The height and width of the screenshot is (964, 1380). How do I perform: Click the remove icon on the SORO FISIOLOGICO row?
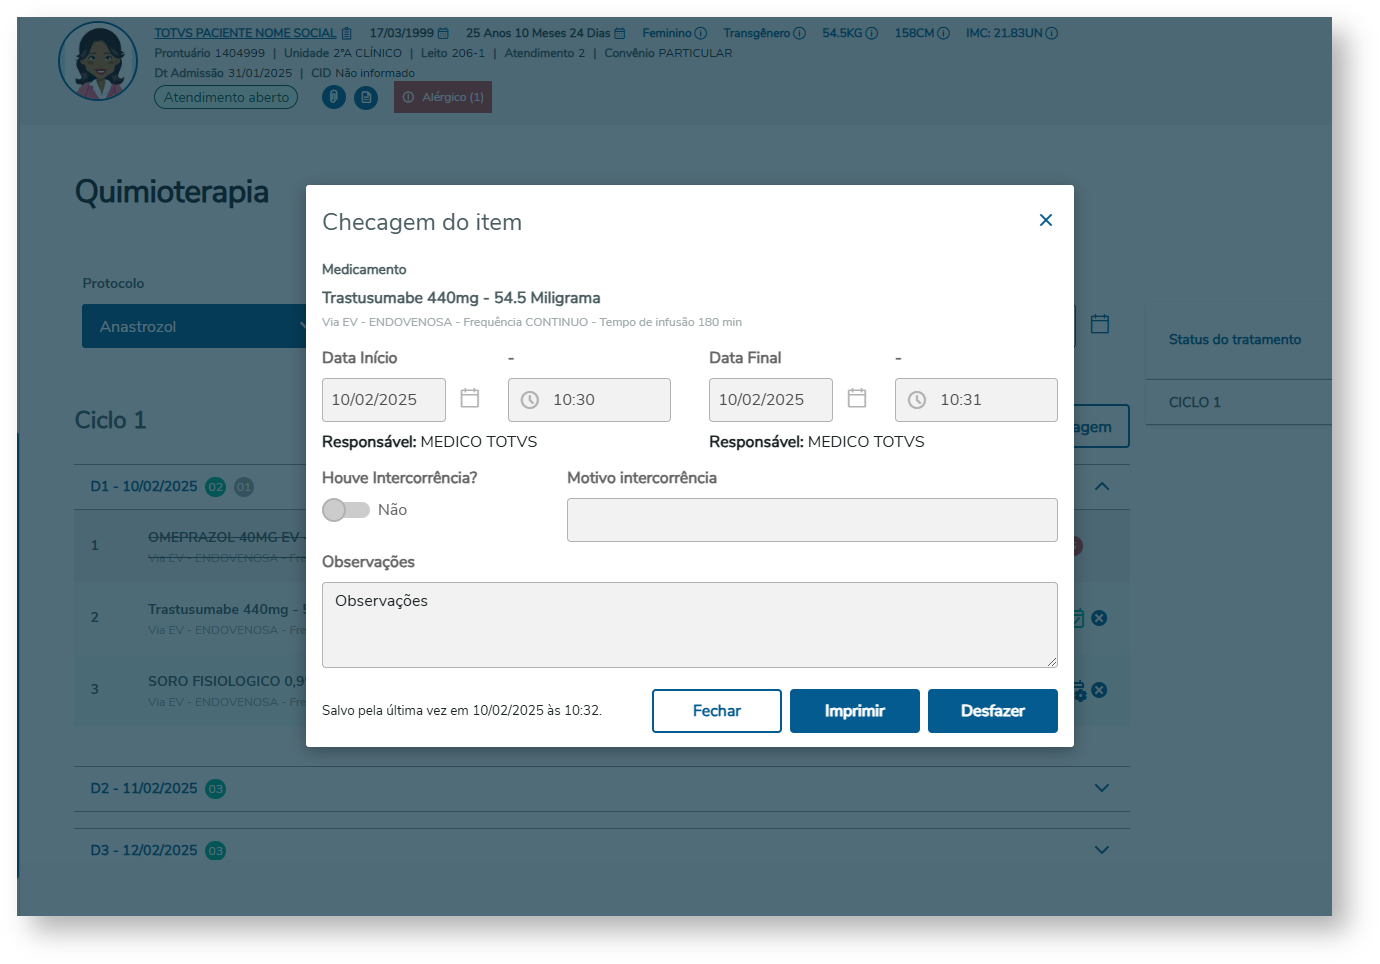pos(1099,690)
